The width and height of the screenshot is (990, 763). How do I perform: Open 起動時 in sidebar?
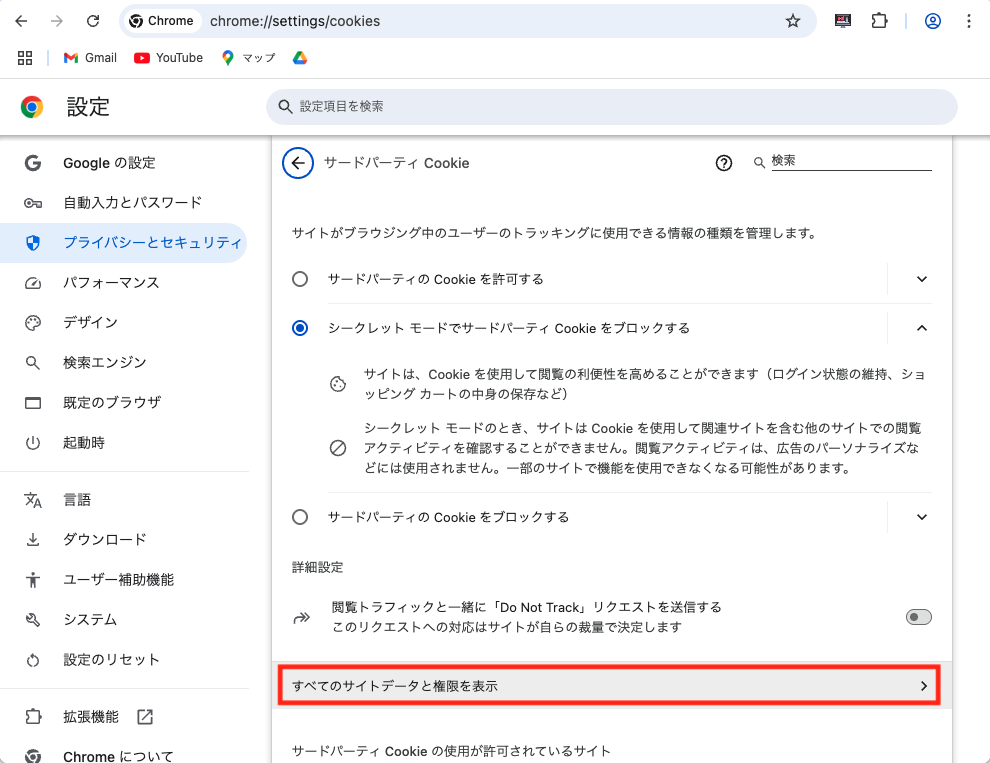[x=124, y=443]
